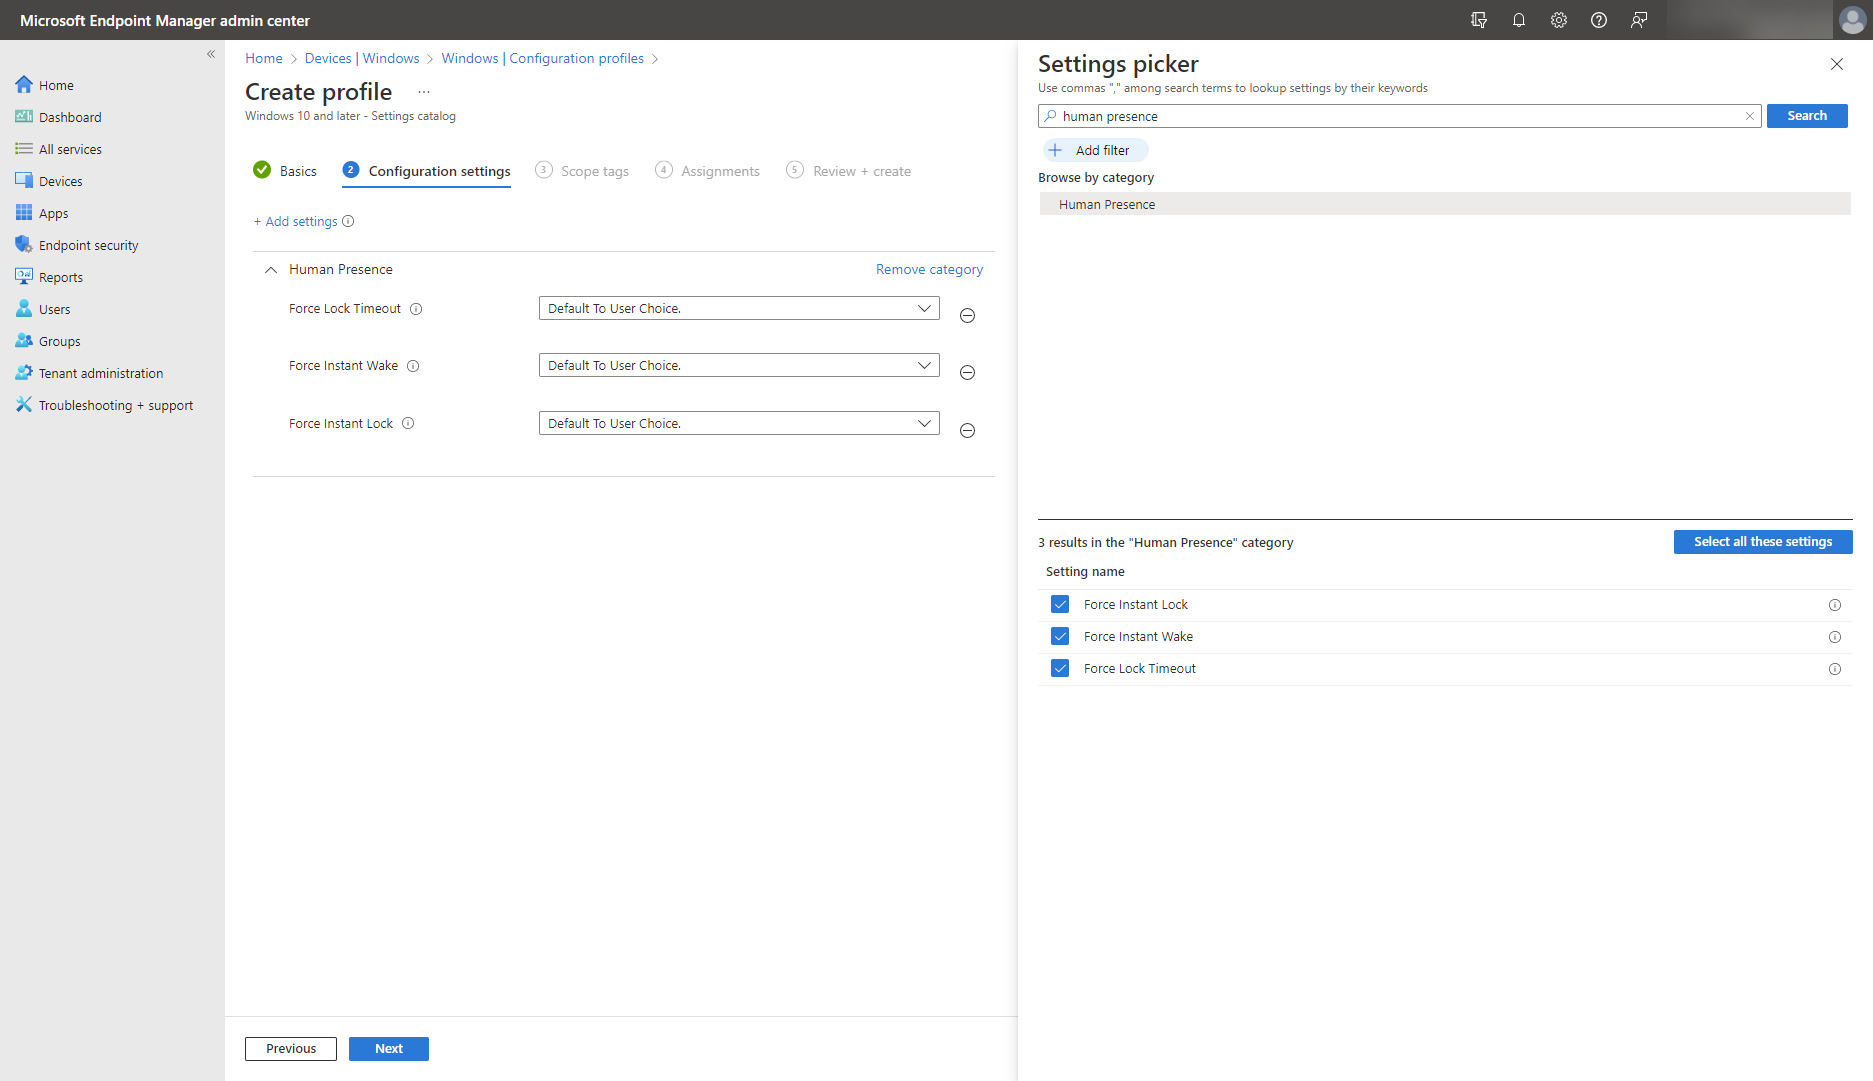Open Dashboard in the sidebar
This screenshot has width=1873, height=1081.
70,117
